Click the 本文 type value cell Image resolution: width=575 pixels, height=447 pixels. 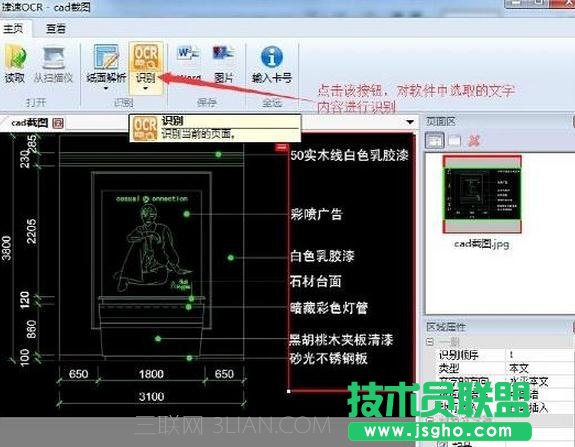click(541, 368)
